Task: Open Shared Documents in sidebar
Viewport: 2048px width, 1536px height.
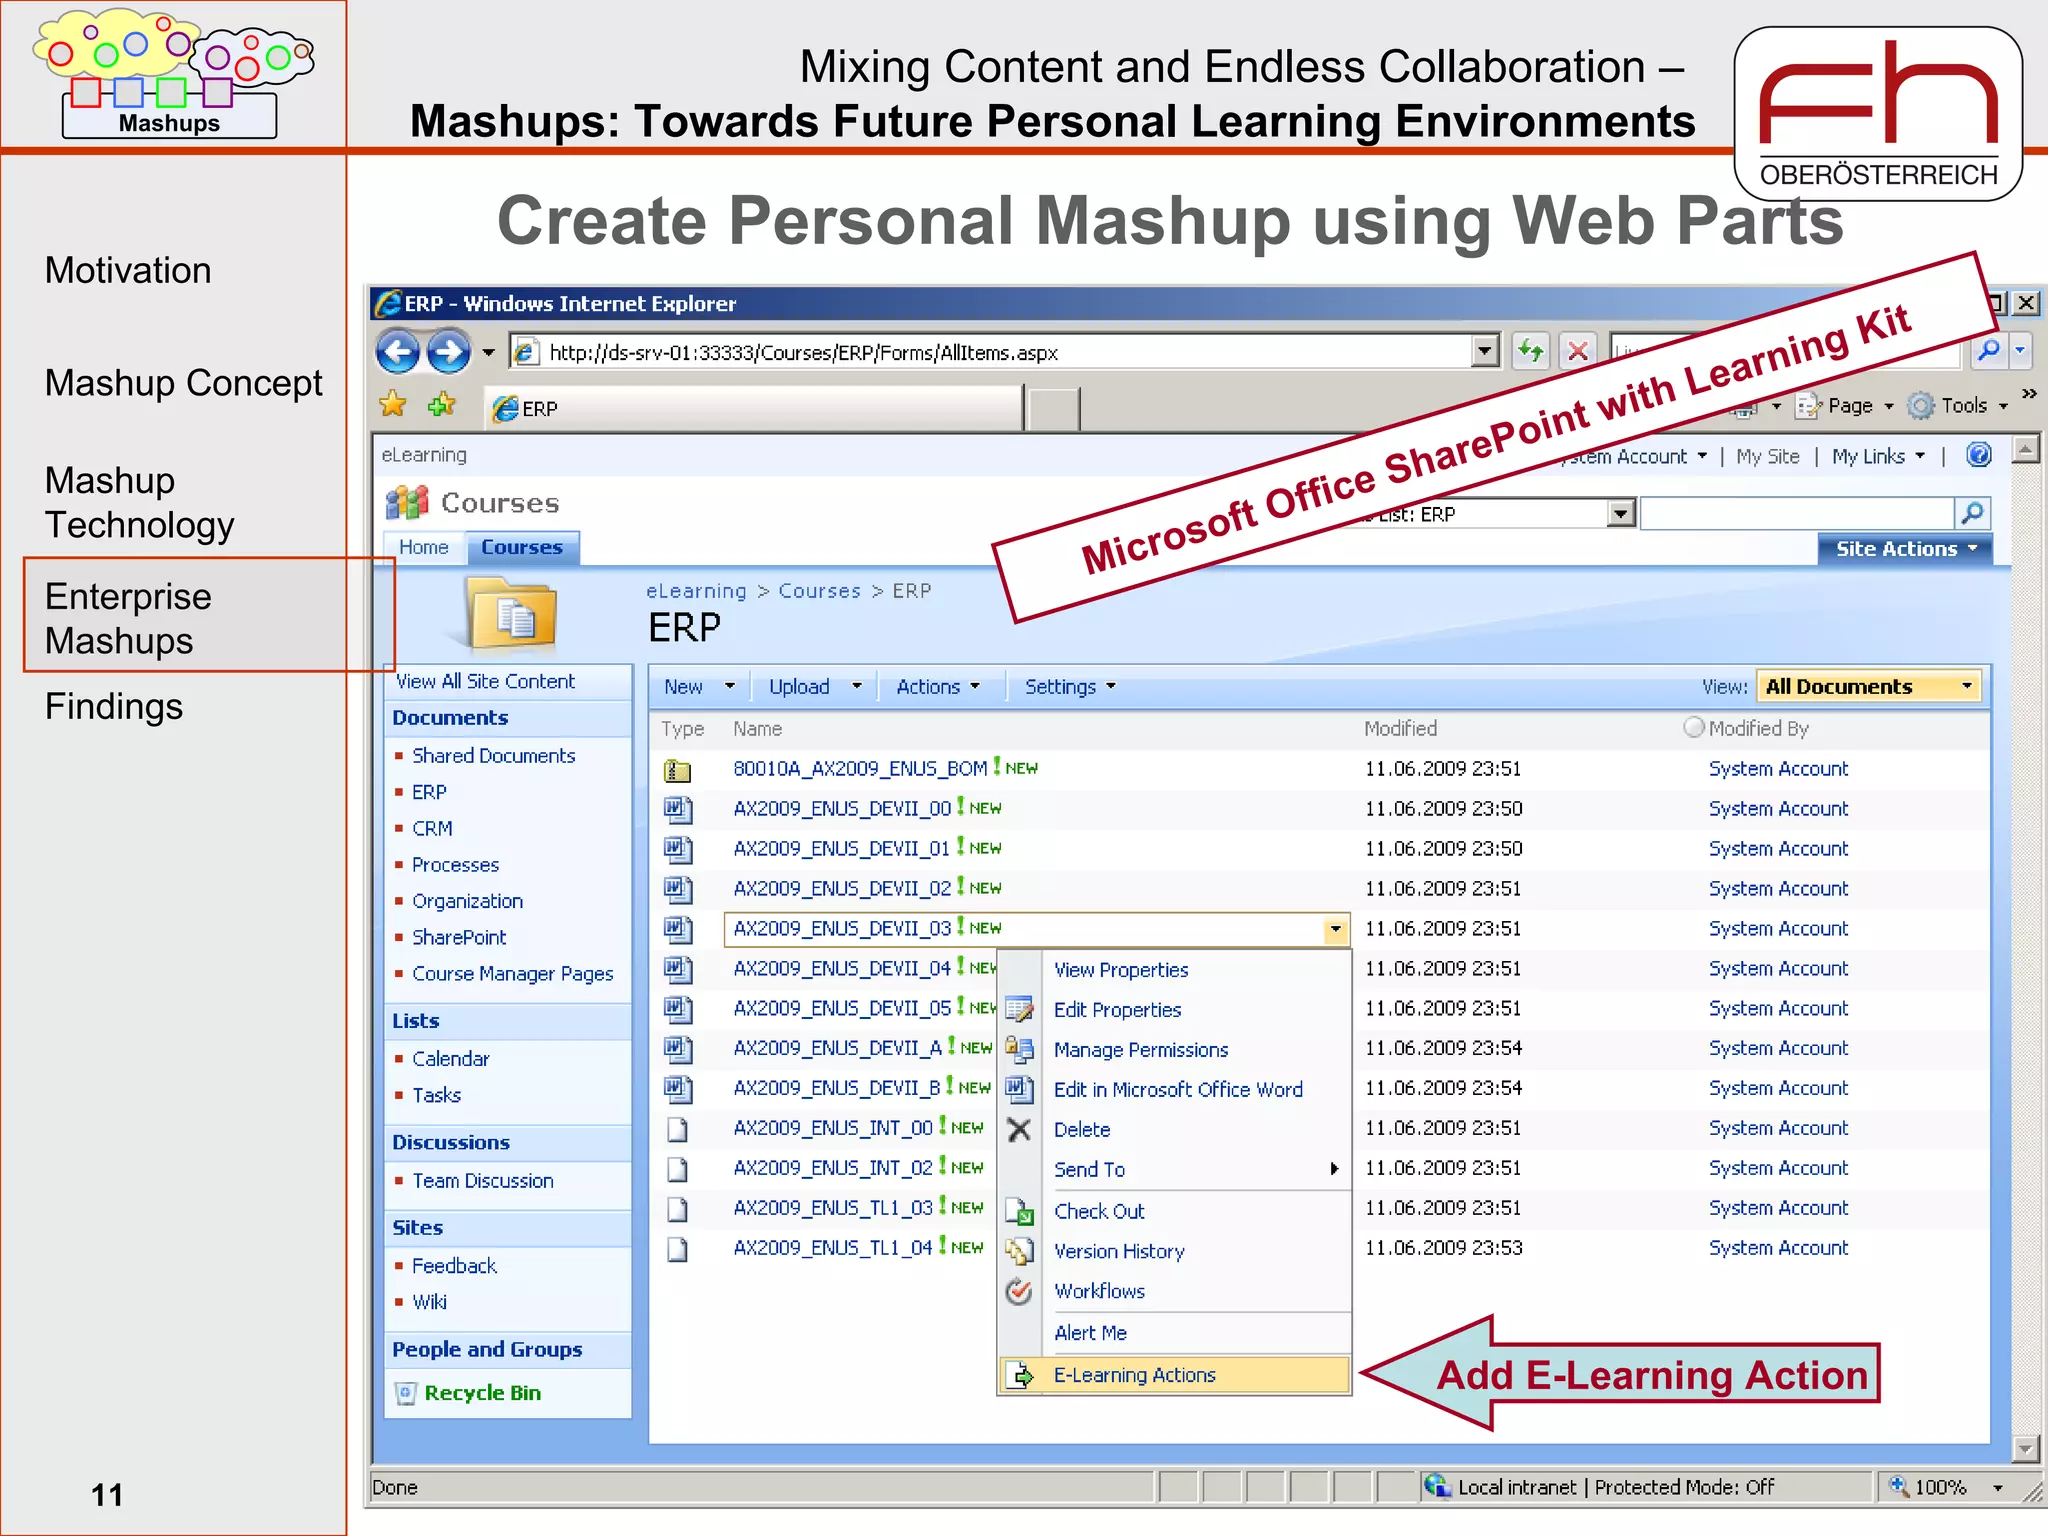Action: click(x=493, y=755)
